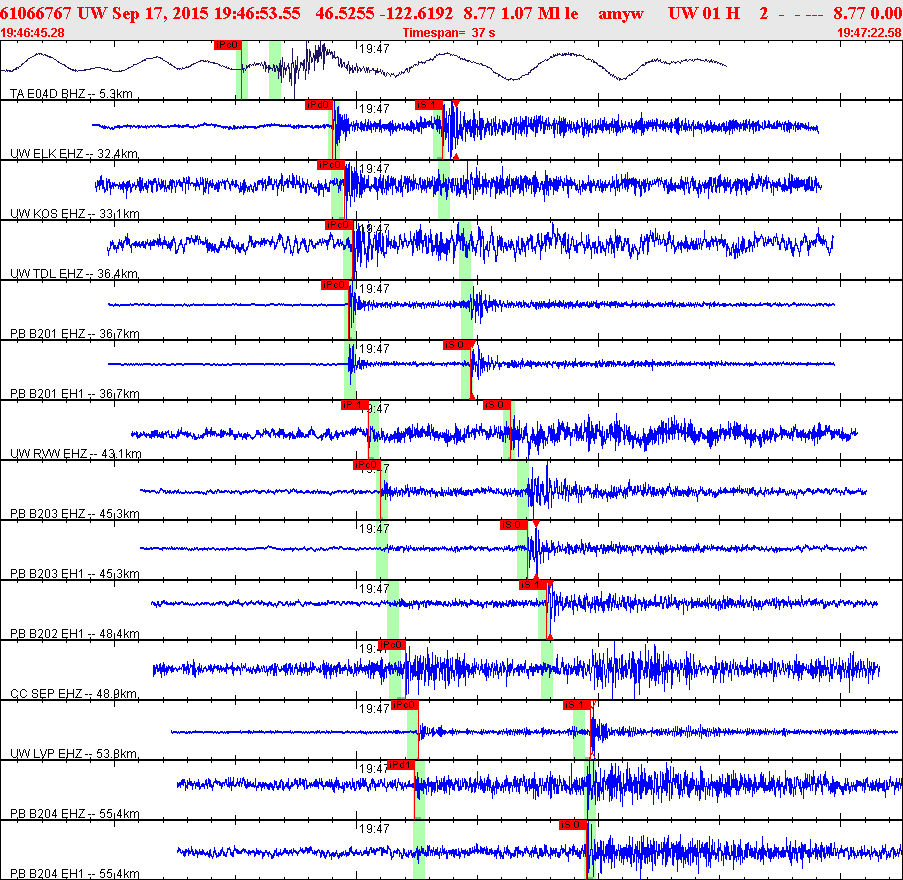Select the iPc0 pick flag on UW TDL trace
This screenshot has width=903, height=880.
[338, 225]
